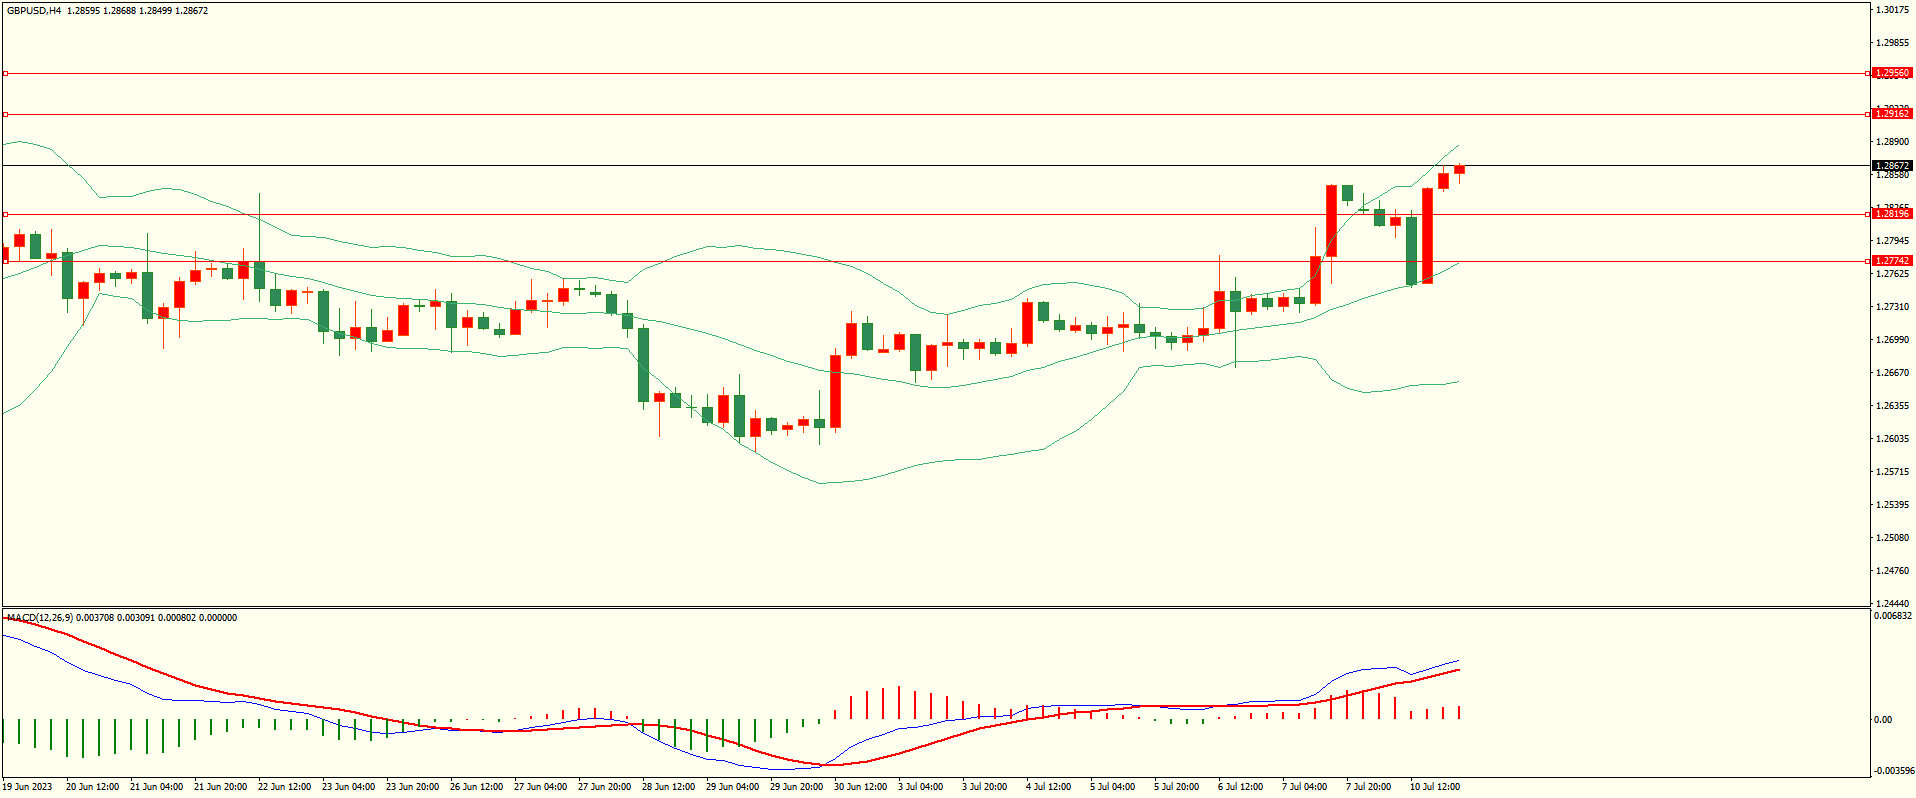Screen dimensions: 1916x798
Task: Grab left anchor of the 1.28196 line
Action: point(5,214)
